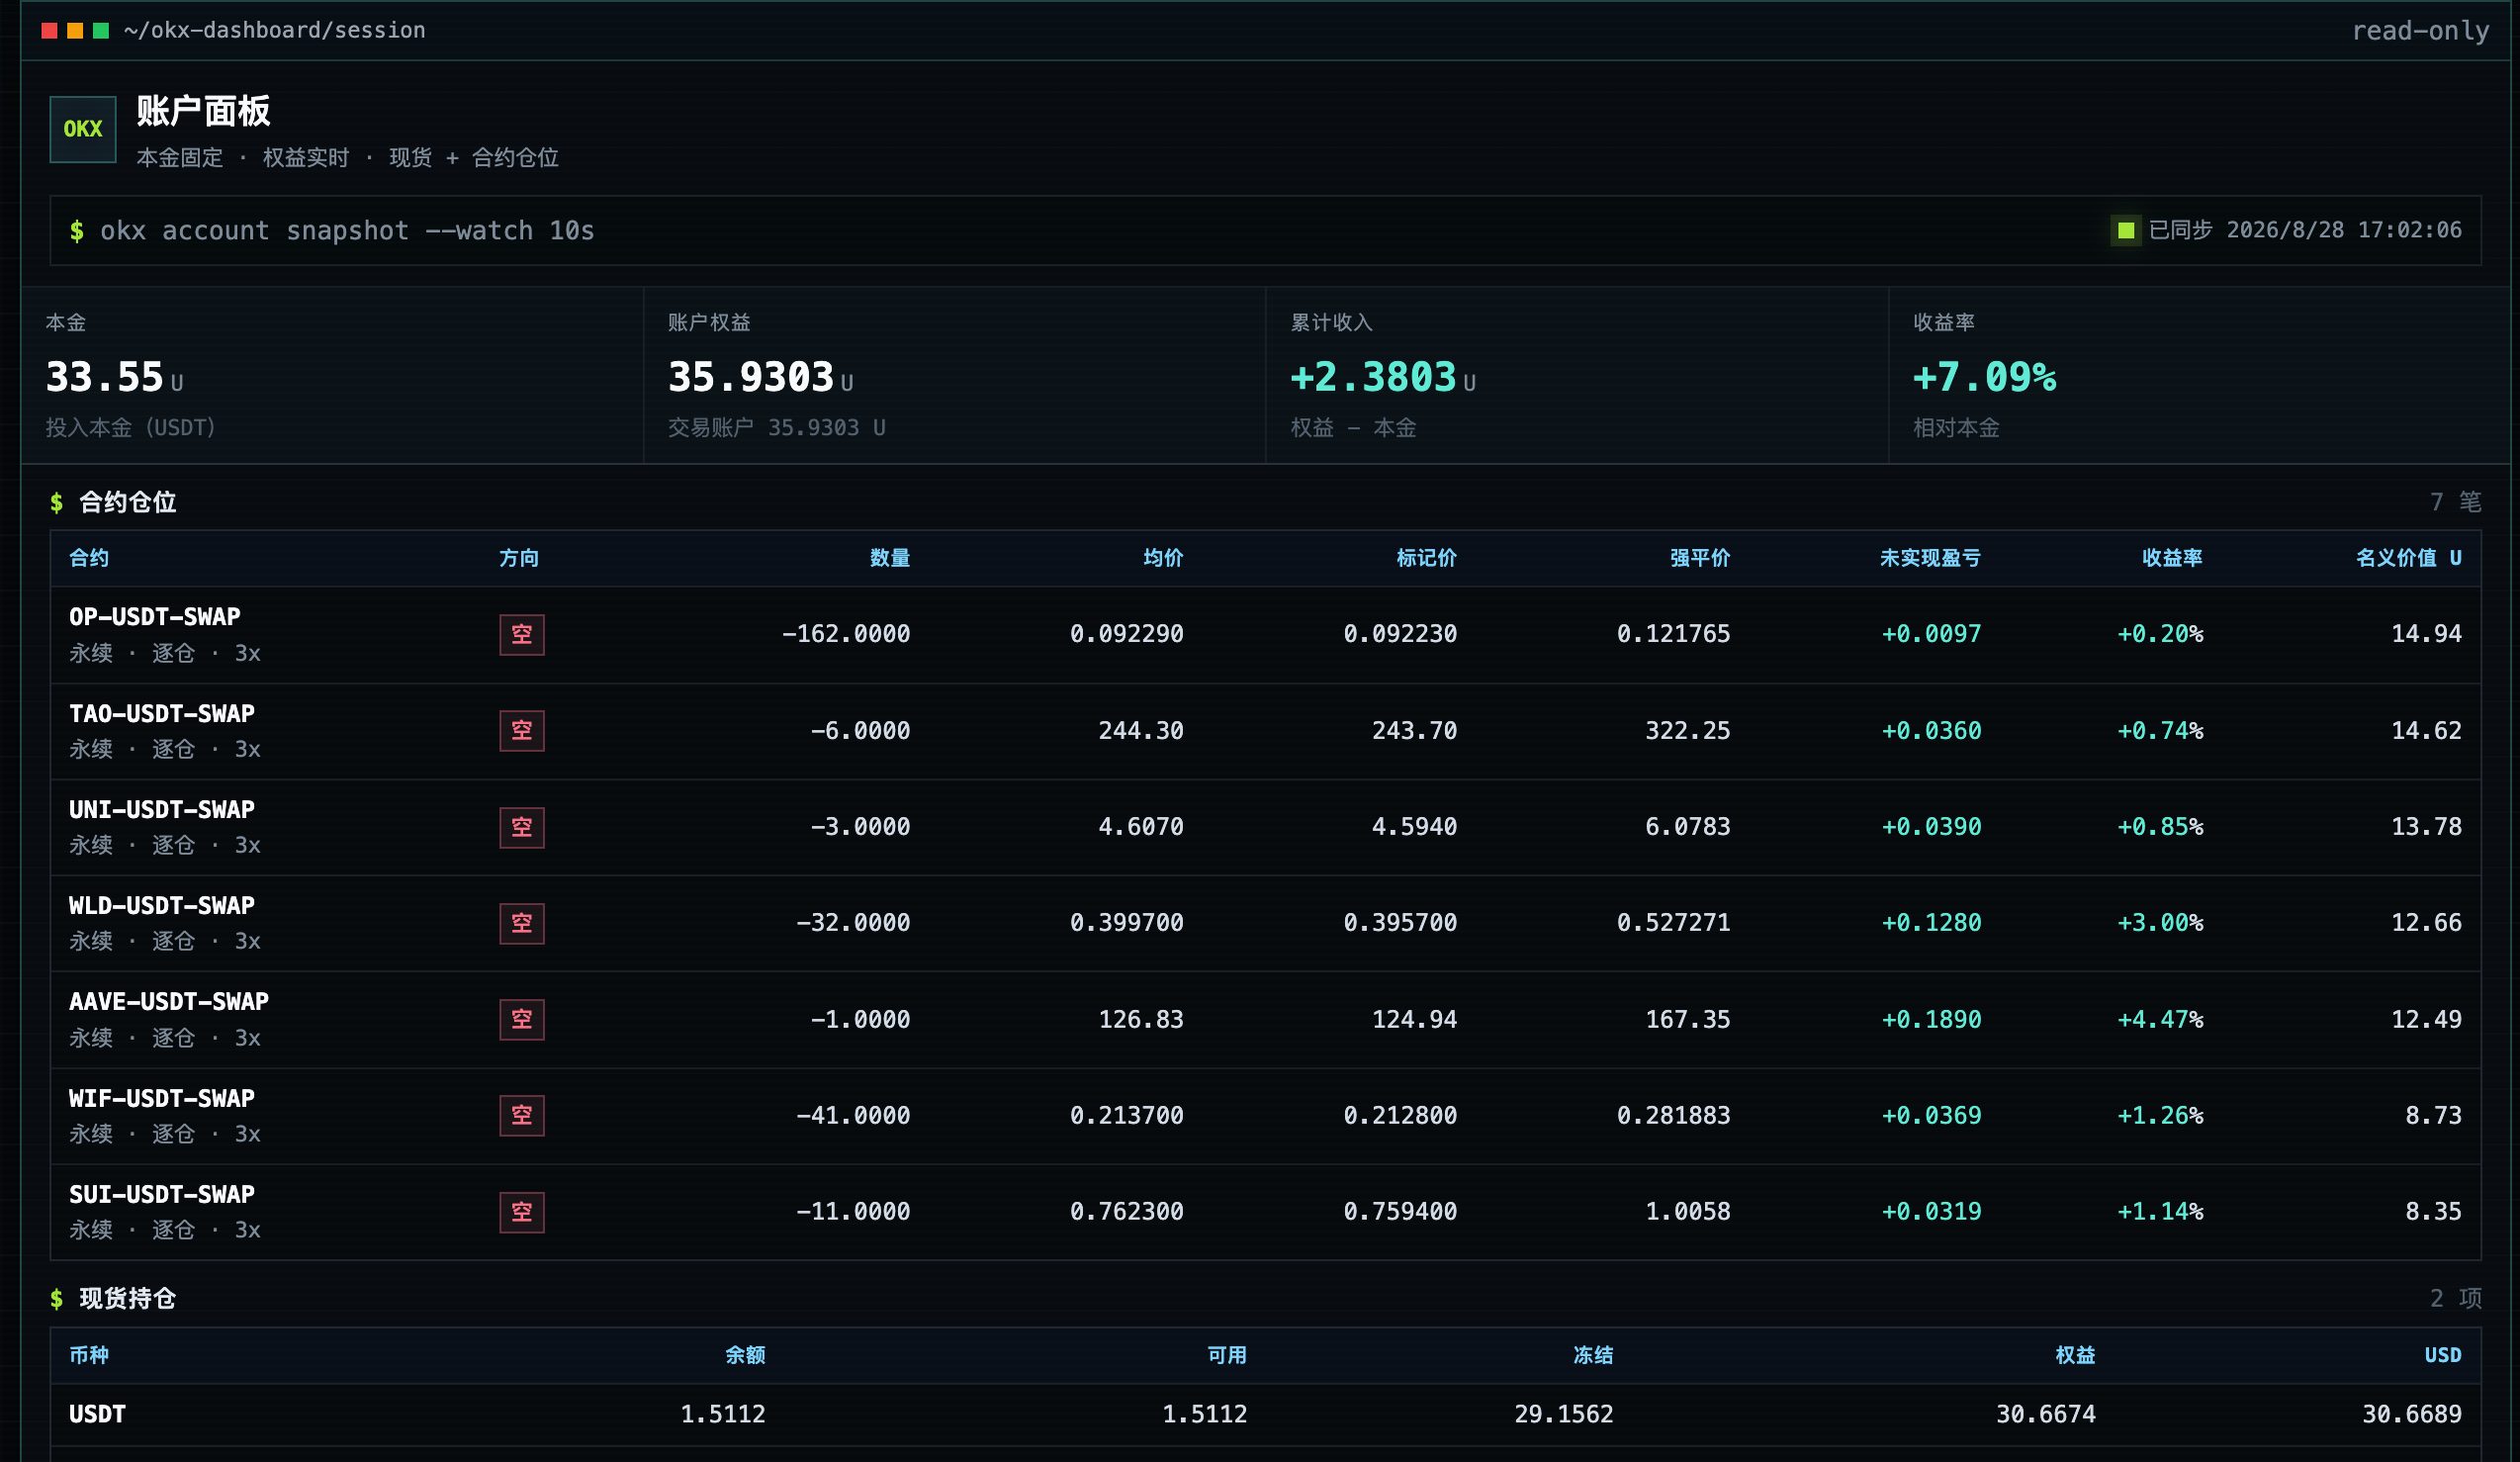Open the WLD-USDT-SWAP contract name
Screen dimensions: 2520x1462
tap(162, 906)
